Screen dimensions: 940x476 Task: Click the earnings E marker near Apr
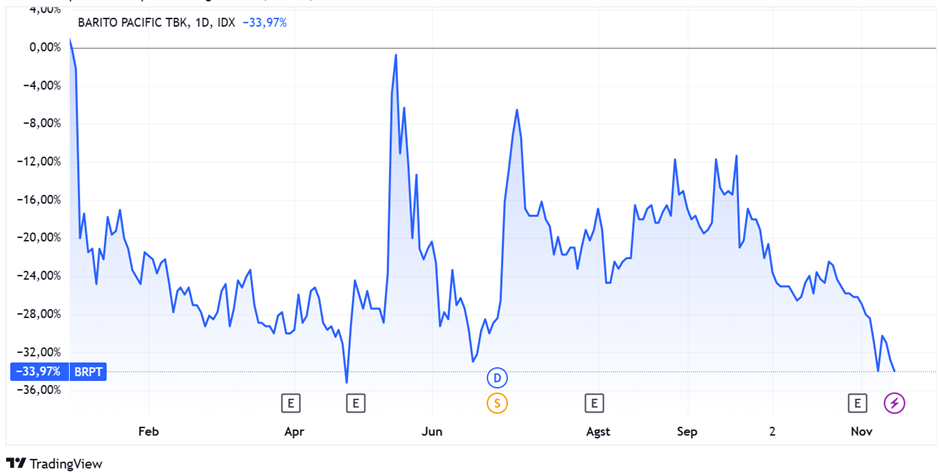[x=291, y=403]
